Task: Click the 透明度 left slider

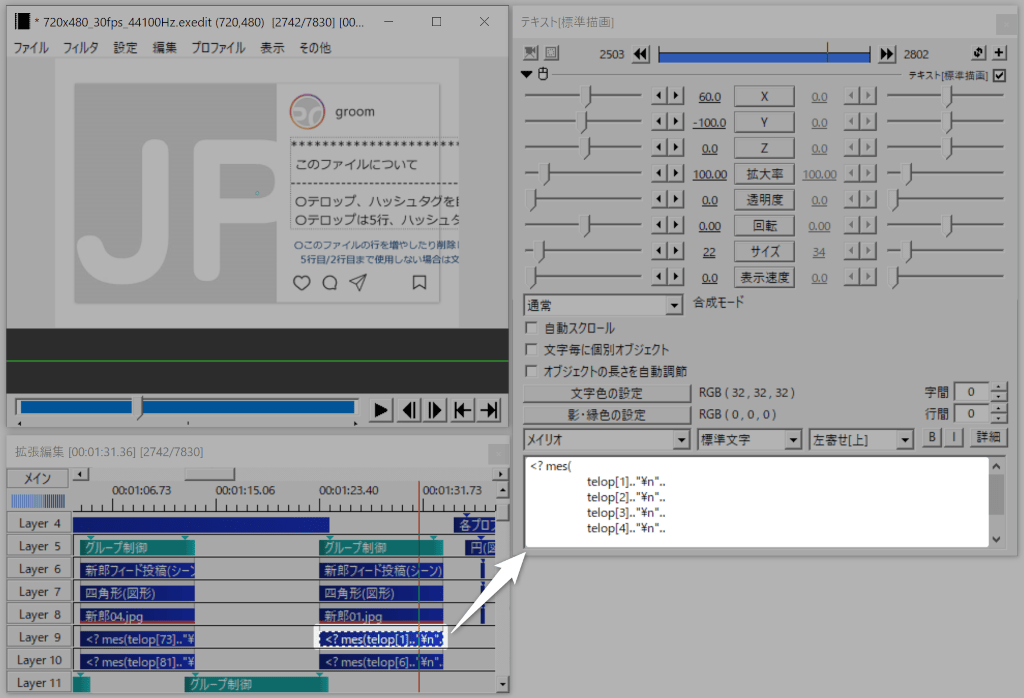Action: point(531,200)
